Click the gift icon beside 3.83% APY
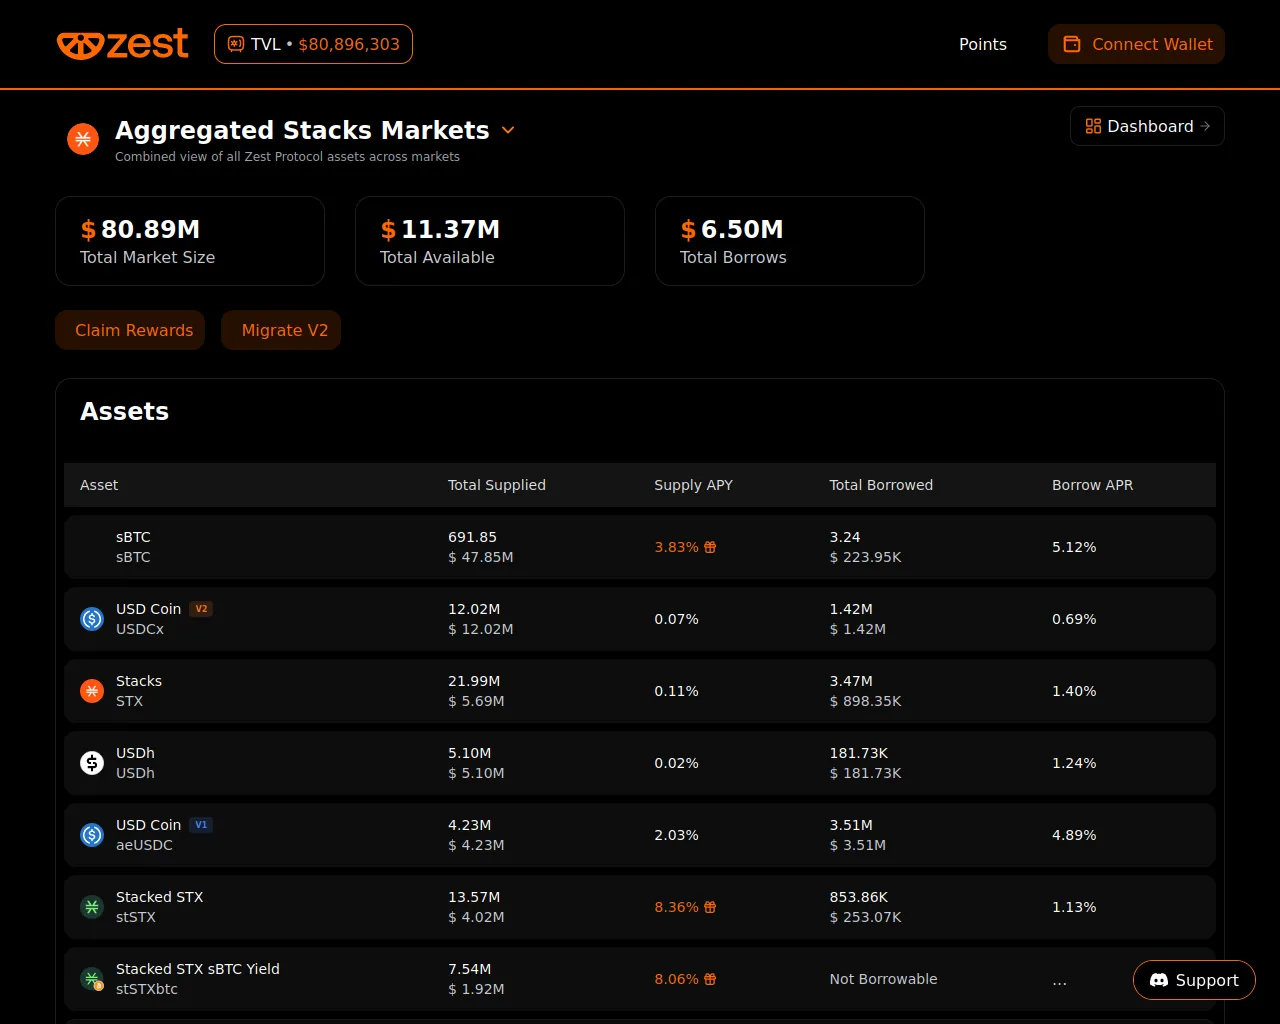Viewport: 1280px width, 1024px height. (x=710, y=547)
